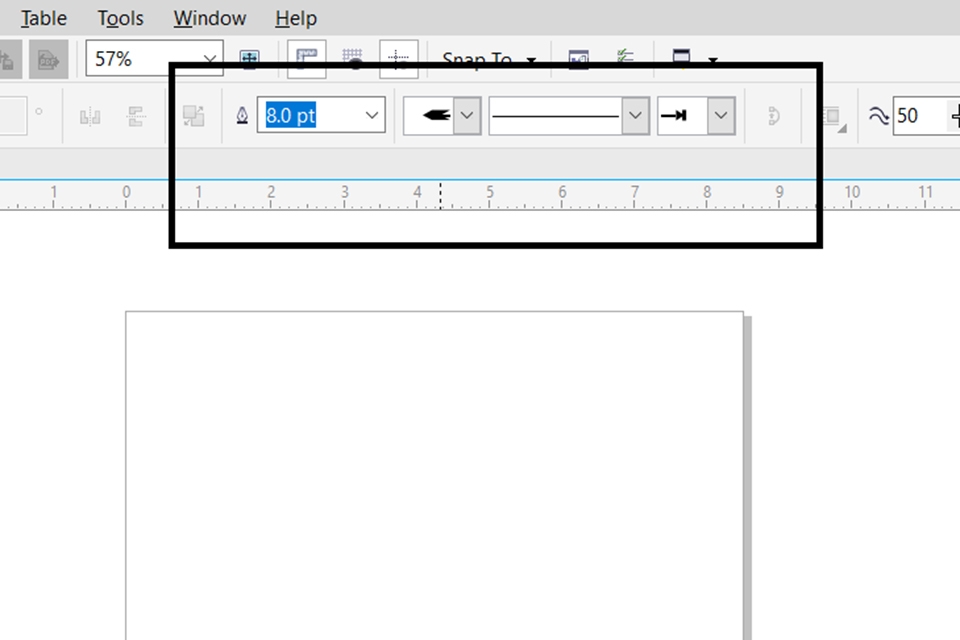Viewport: 960px width, 640px height.
Task: Expand the zoom level dropdown arrow
Action: (x=210, y=59)
